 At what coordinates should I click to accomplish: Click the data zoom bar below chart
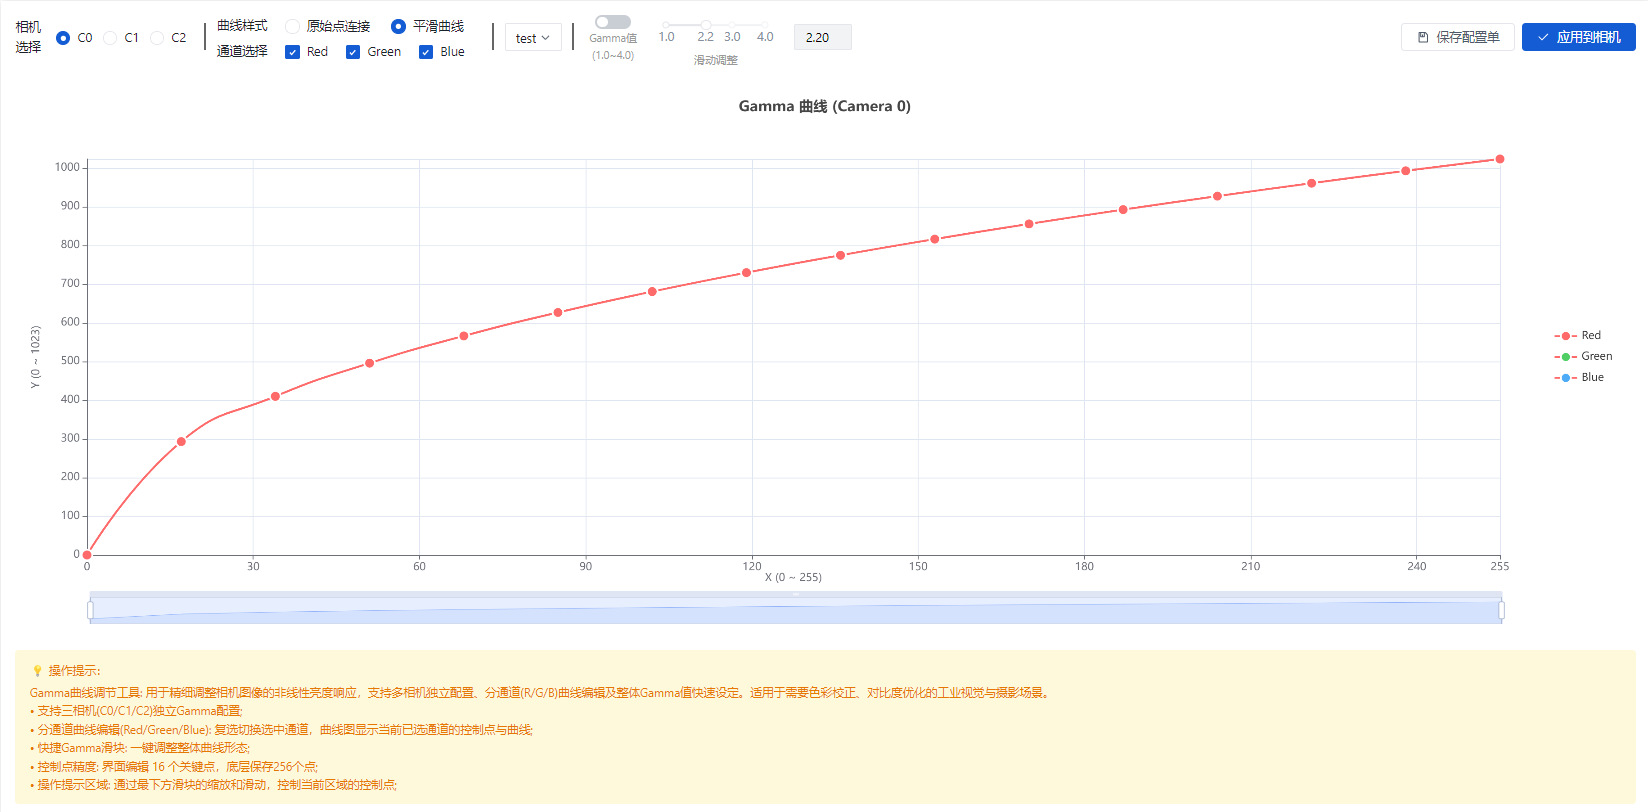796,610
